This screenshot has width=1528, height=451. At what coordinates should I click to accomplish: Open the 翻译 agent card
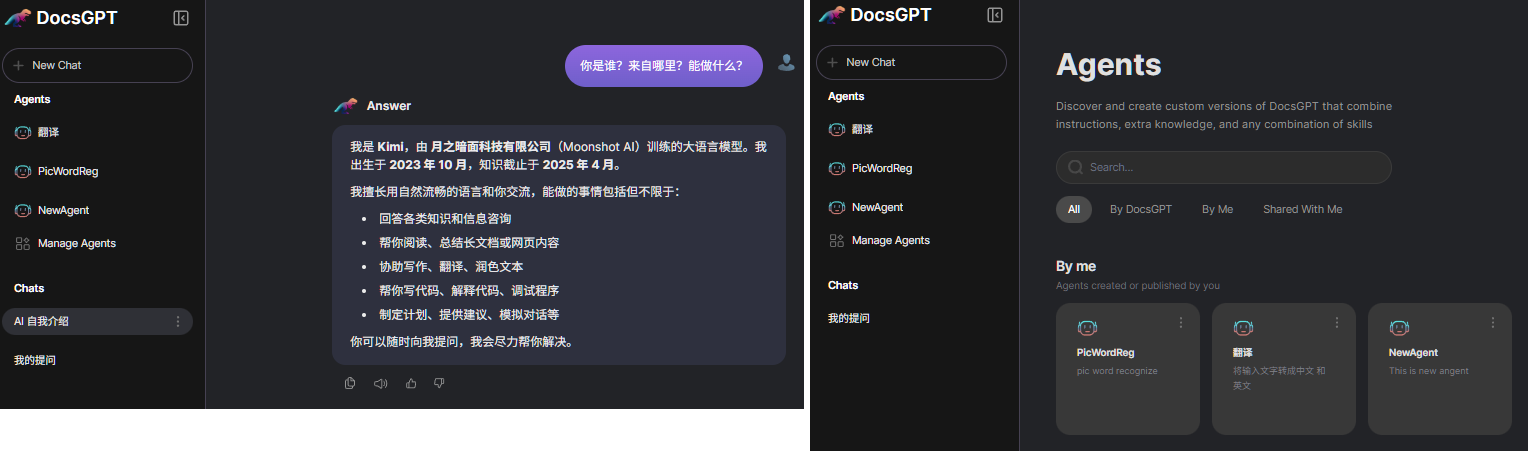click(1284, 369)
